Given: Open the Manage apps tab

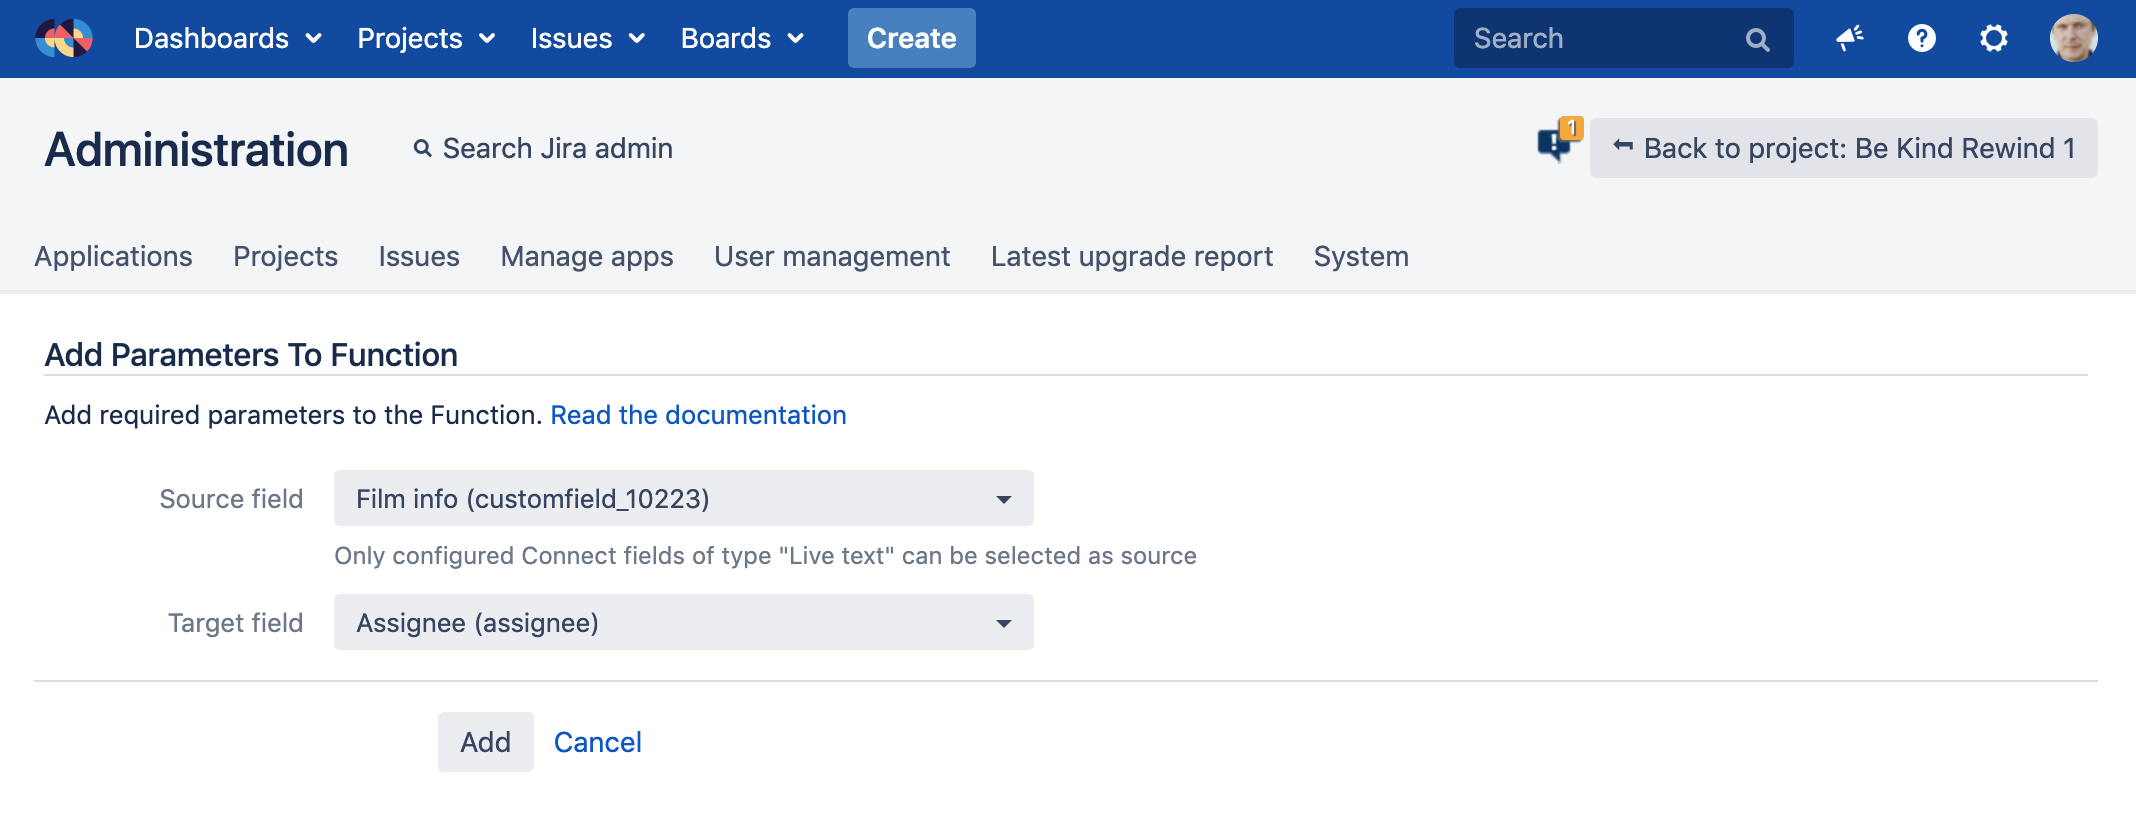Looking at the screenshot, I should (587, 257).
